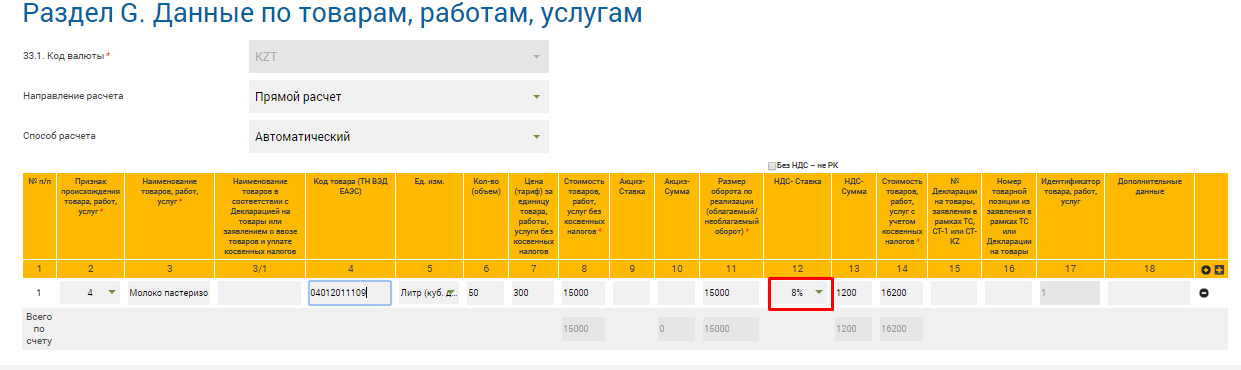The height and width of the screenshot is (370, 1241).
Task: Expand the 'Способ расчета' Автоматический dropdown
Action: [x=398, y=137]
